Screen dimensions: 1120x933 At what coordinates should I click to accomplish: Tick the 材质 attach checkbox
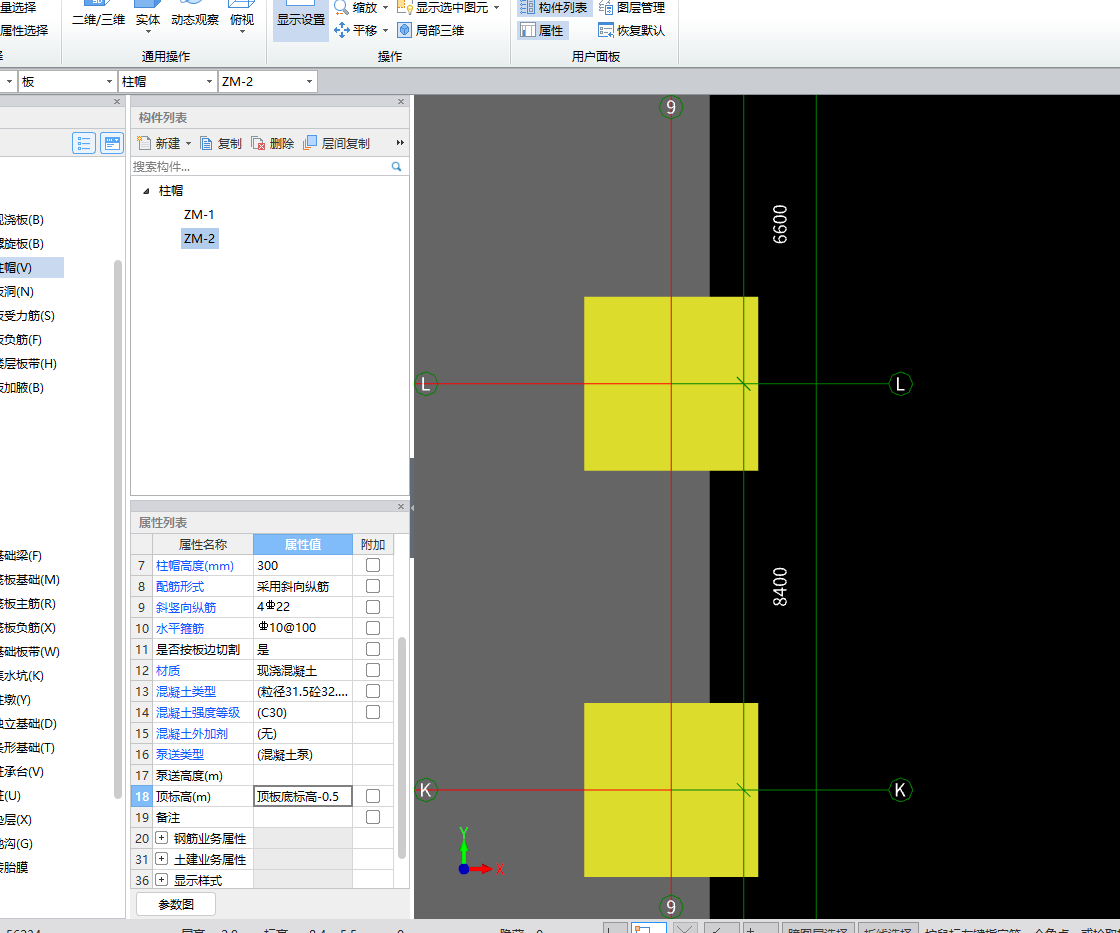pyautogui.click(x=373, y=670)
